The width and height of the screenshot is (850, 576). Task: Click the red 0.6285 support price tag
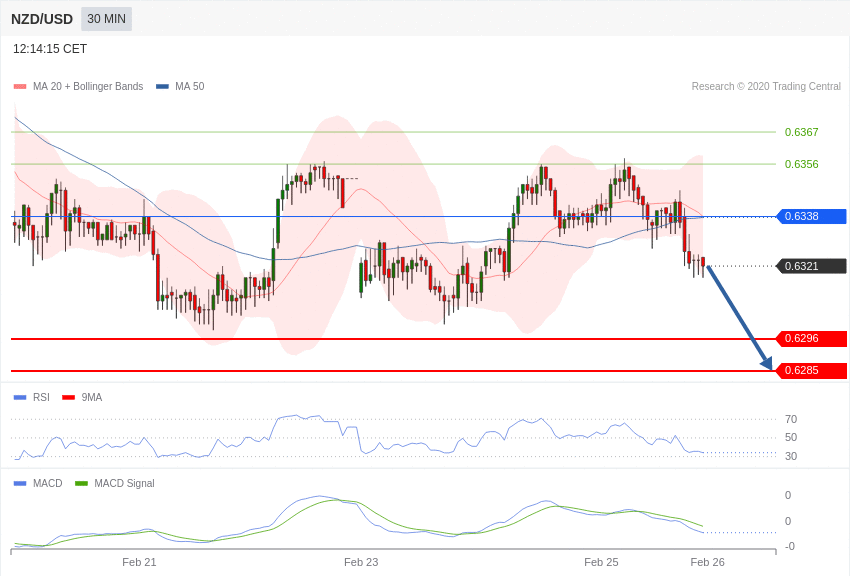812,371
